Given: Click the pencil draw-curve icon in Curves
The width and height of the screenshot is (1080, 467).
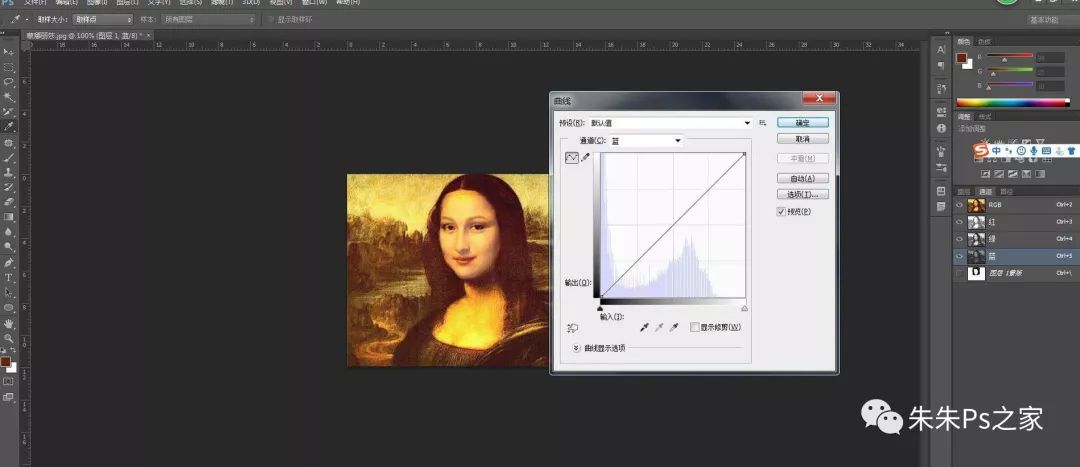Looking at the screenshot, I should [x=586, y=157].
